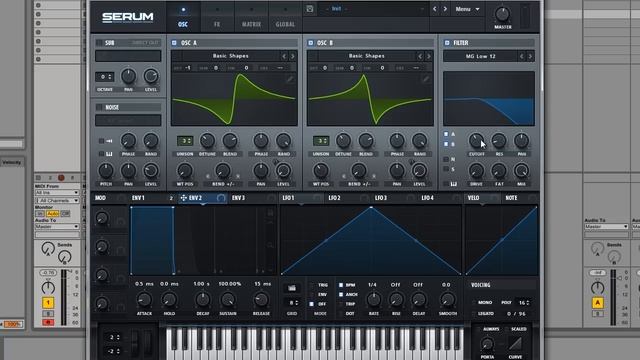Click the noise one-shot arrow icon
640x360 pixels.
pyautogui.click(x=109, y=141)
